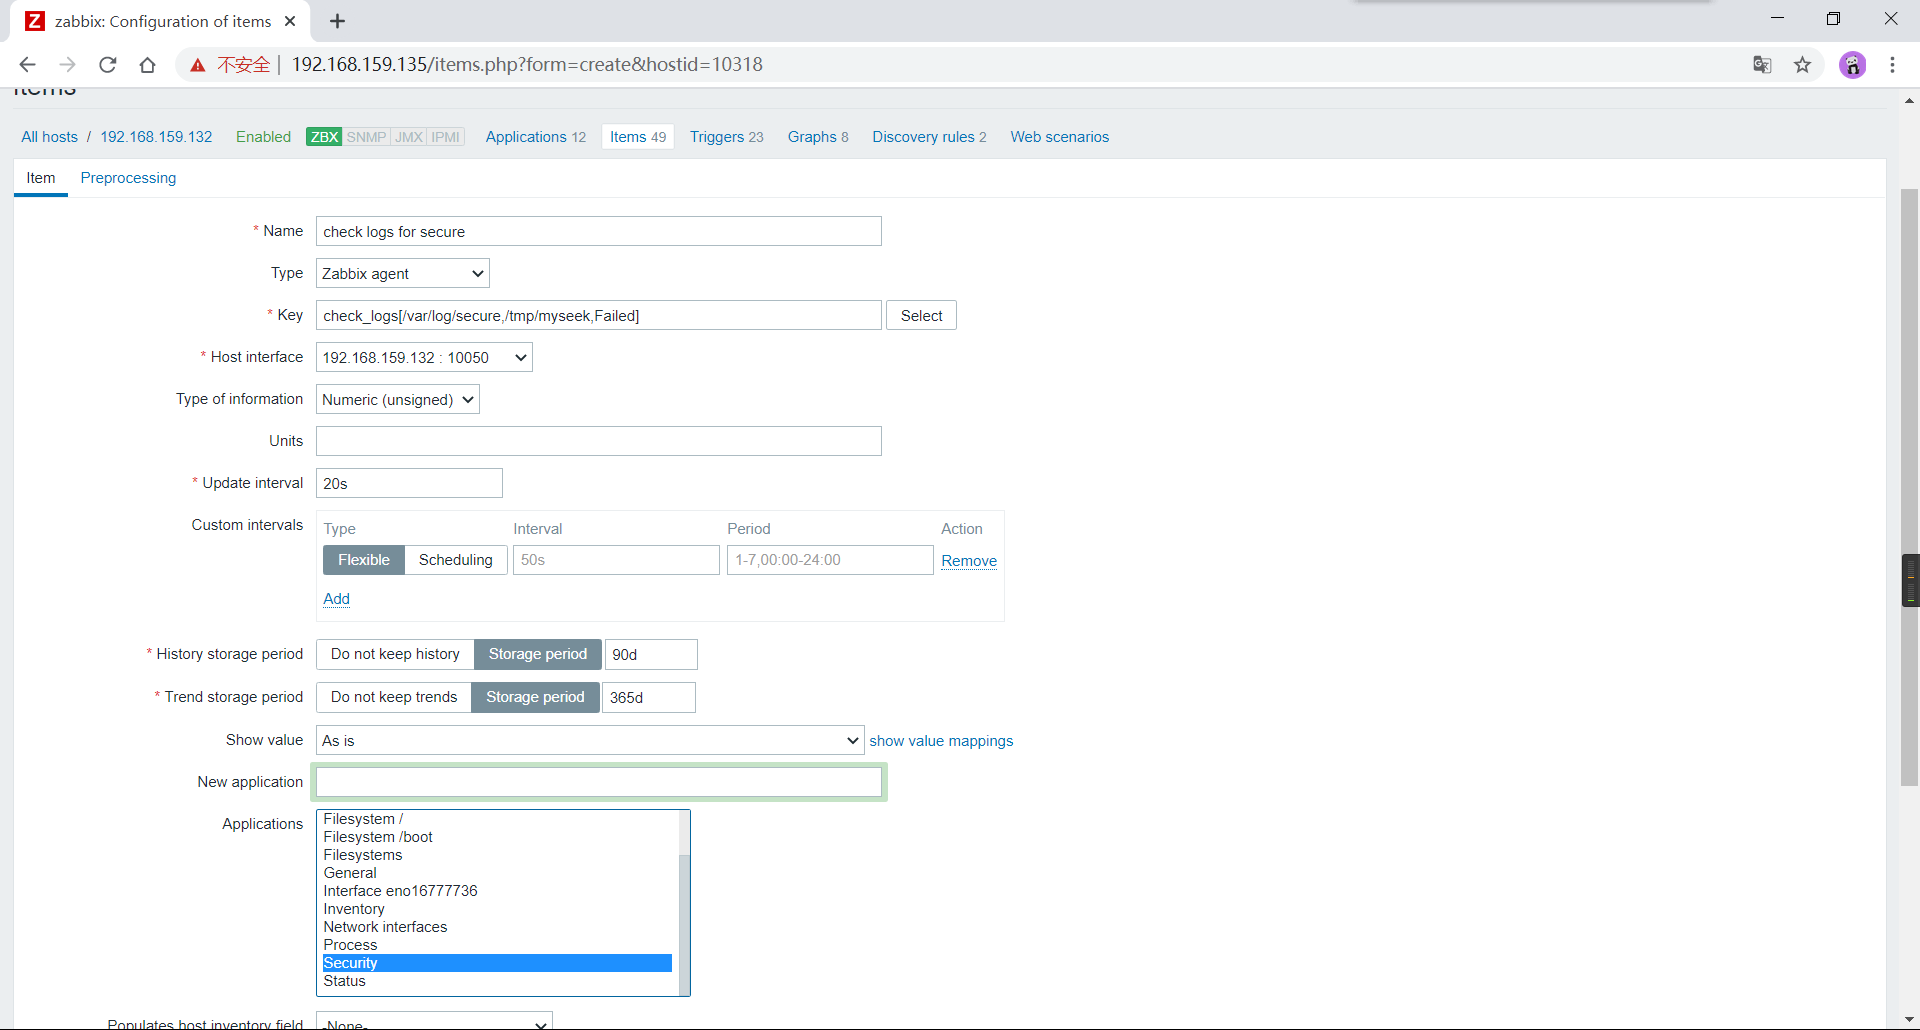Image resolution: width=1920 pixels, height=1030 pixels.
Task: Select Filesystem /boot in Applications list
Action: tap(497, 837)
